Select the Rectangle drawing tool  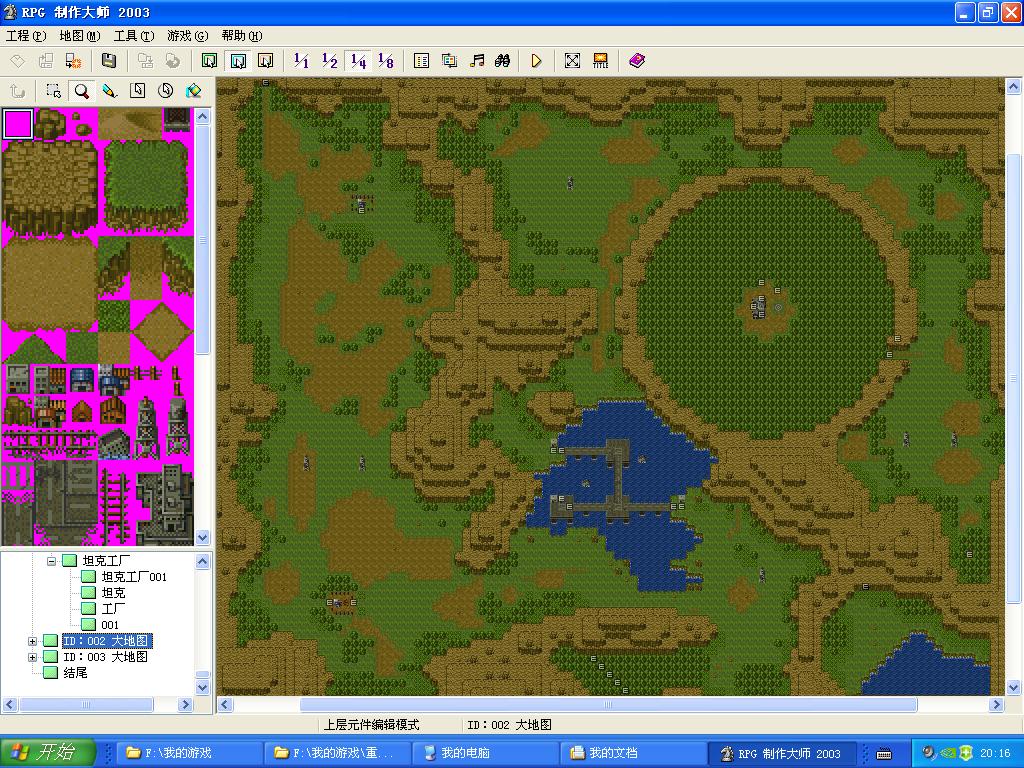point(137,91)
